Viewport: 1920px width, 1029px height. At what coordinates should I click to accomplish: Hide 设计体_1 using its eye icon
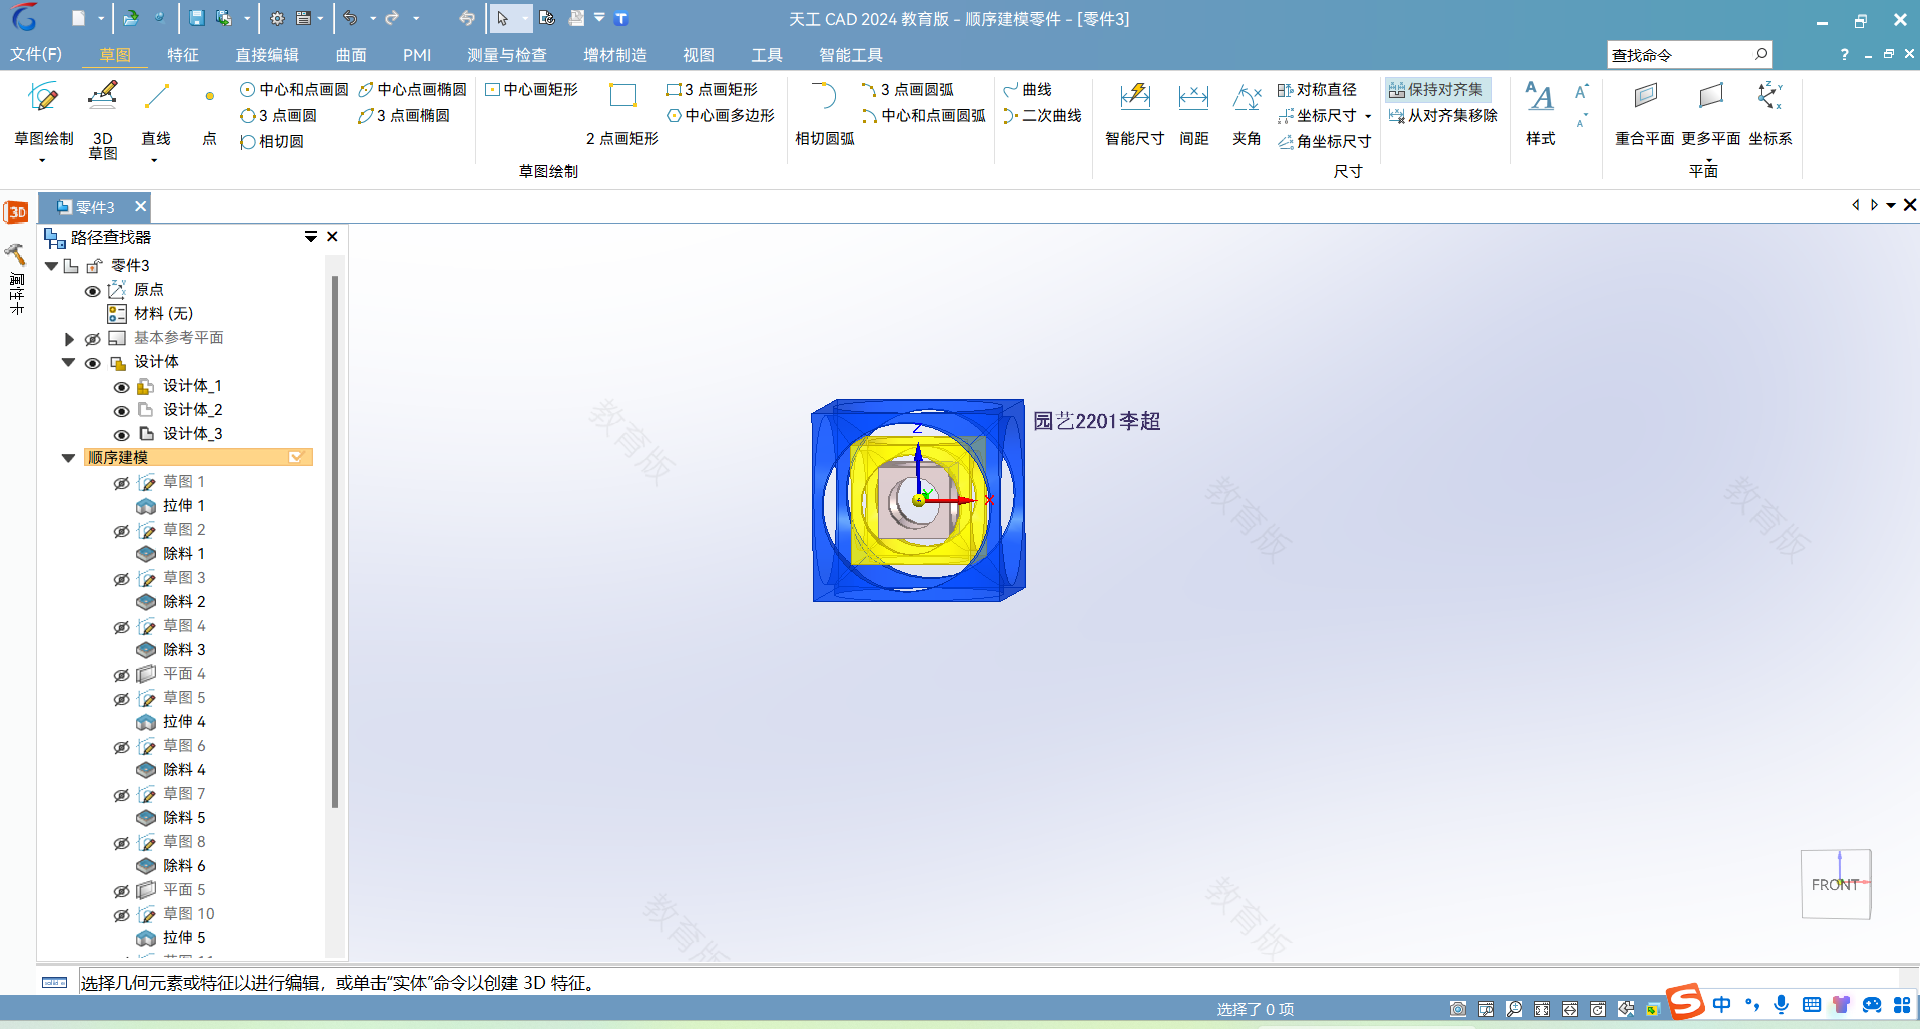click(x=122, y=387)
